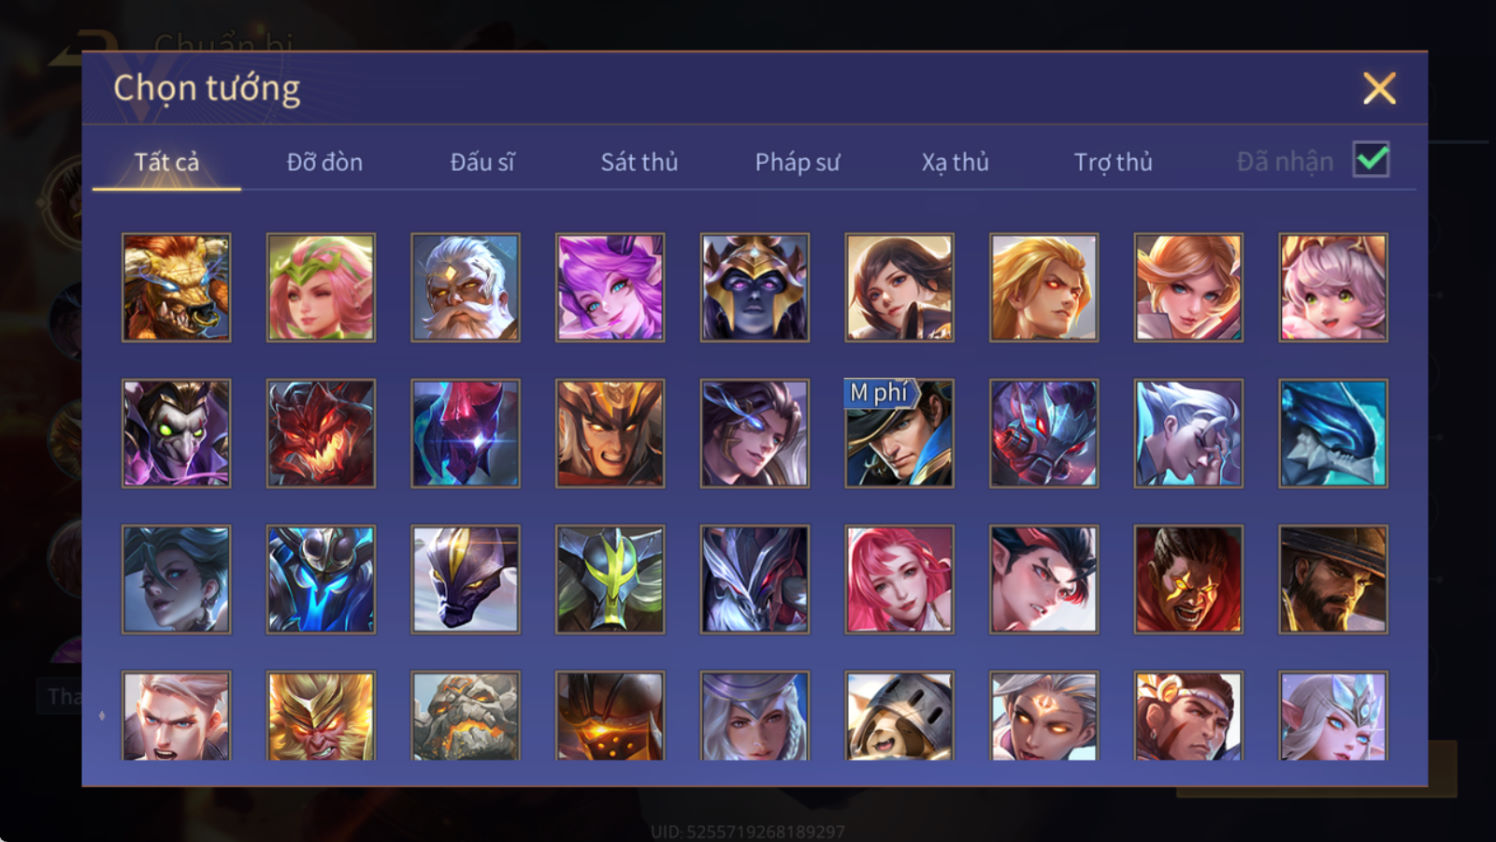This screenshot has width=1496, height=842.
Task: Toggle the "Đã nhận" checkbox
Action: (1371, 160)
